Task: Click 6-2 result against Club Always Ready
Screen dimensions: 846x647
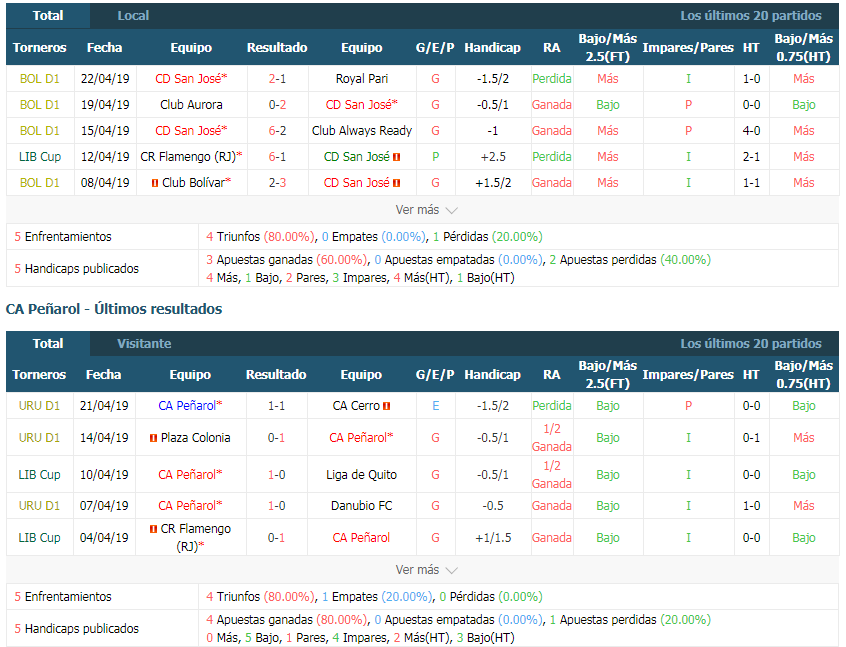Action: click(x=277, y=131)
